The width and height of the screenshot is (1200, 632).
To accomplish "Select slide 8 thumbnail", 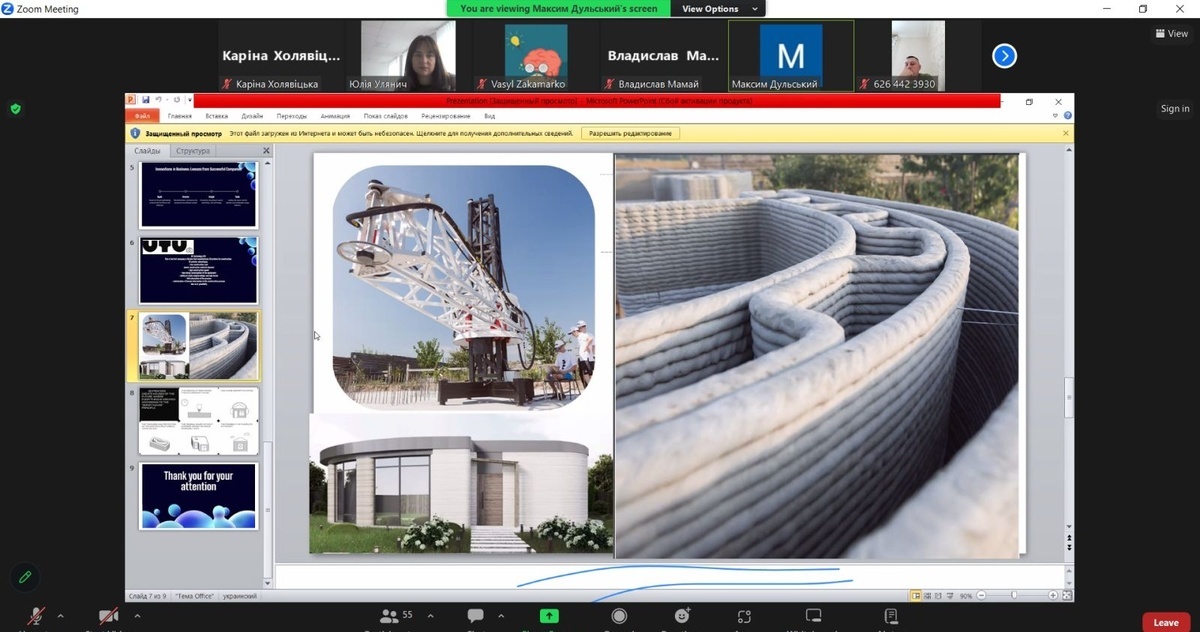I will (x=198, y=421).
